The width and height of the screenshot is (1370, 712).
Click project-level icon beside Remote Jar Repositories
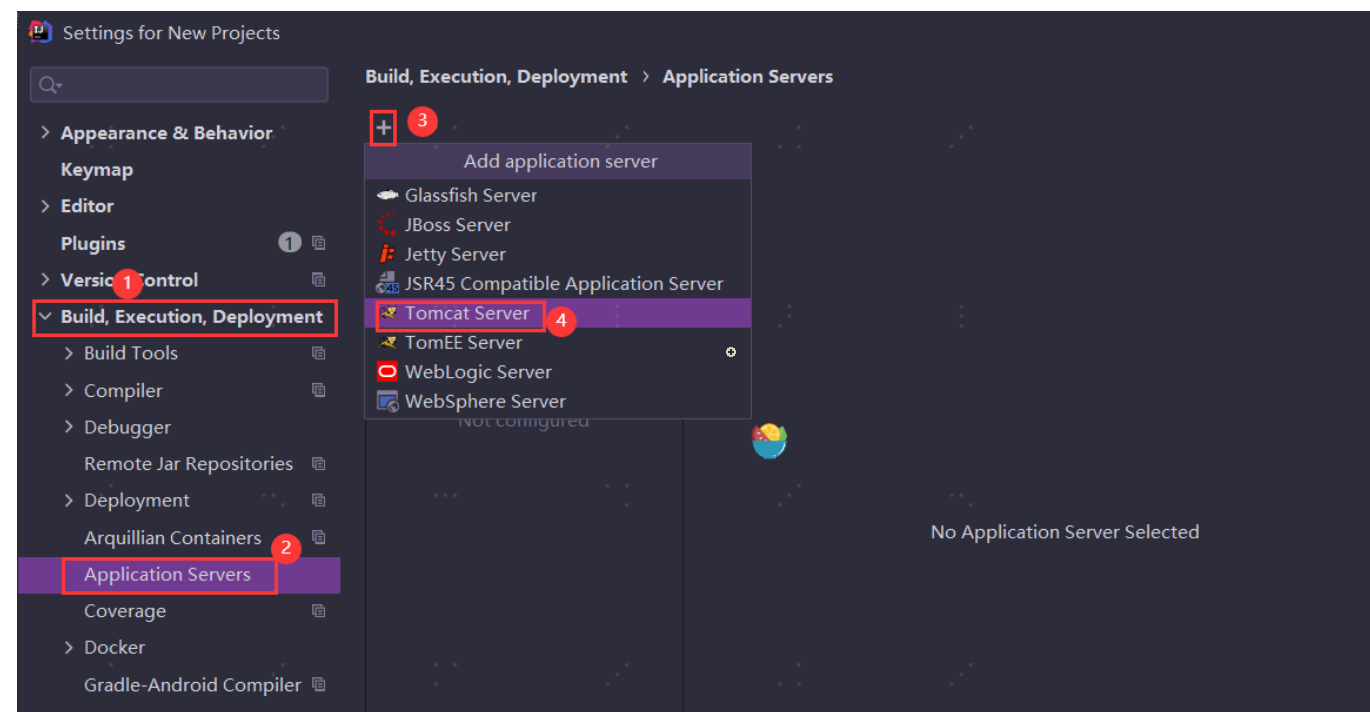coord(318,464)
